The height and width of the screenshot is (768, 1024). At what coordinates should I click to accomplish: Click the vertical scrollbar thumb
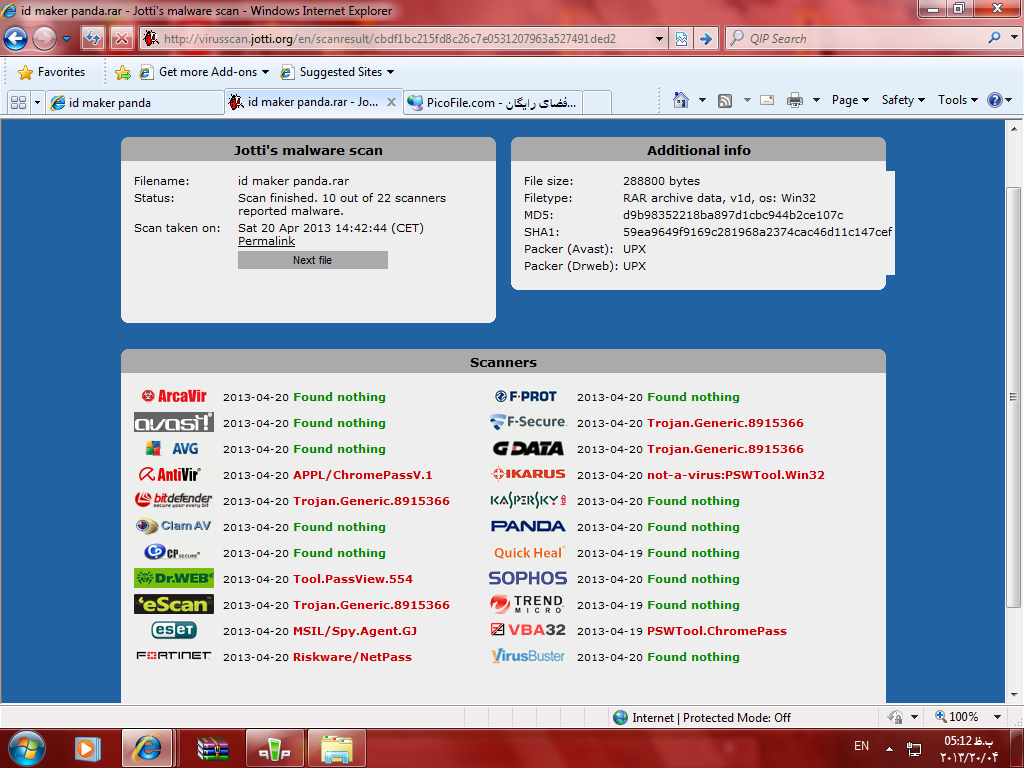coord(1013,397)
